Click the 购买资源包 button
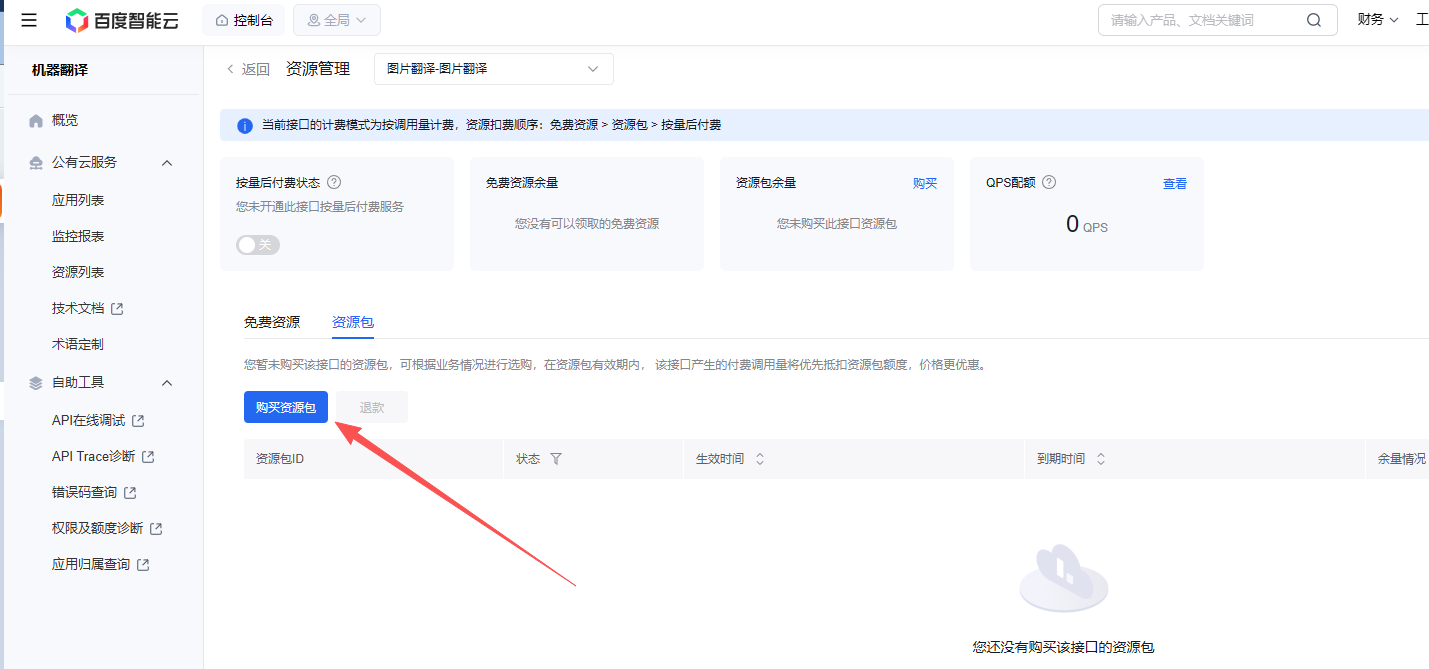This screenshot has height=669, width=1429. 285,407
